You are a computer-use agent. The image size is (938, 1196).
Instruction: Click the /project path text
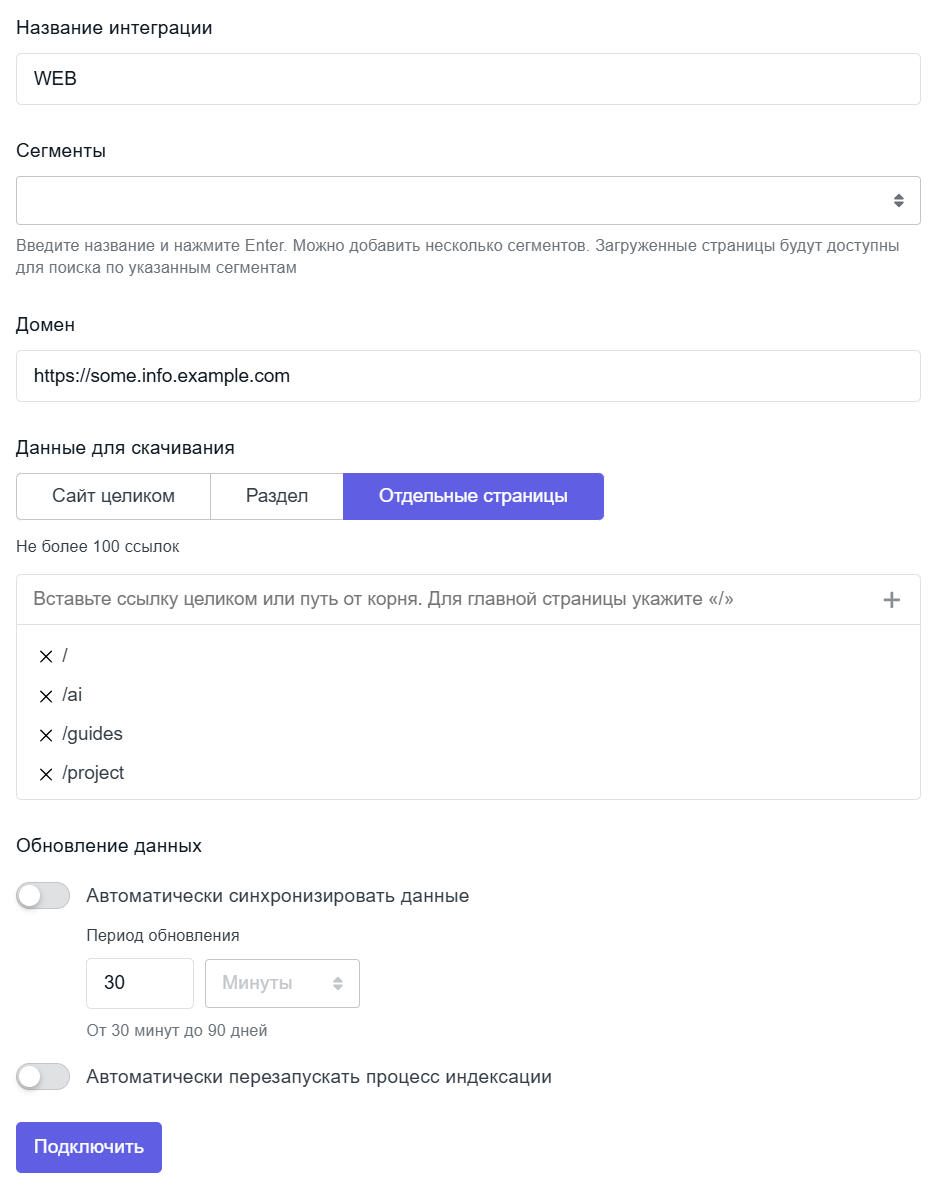pos(93,773)
